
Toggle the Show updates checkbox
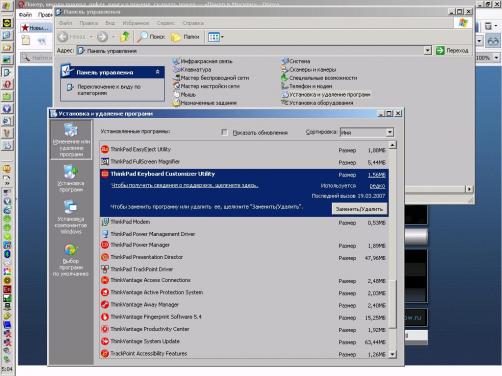224,132
